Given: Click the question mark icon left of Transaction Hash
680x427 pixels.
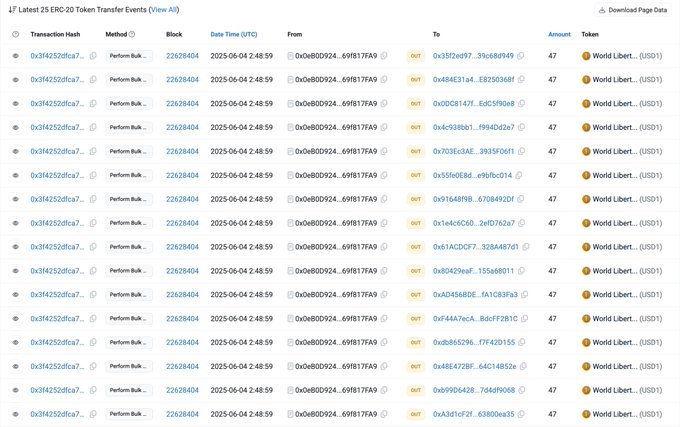Looking at the screenshot, I should coord(15,34).
